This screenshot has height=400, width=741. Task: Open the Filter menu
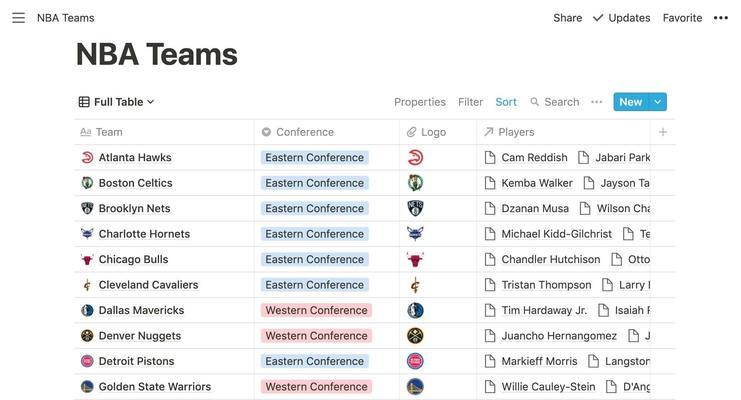coord(470,102)
